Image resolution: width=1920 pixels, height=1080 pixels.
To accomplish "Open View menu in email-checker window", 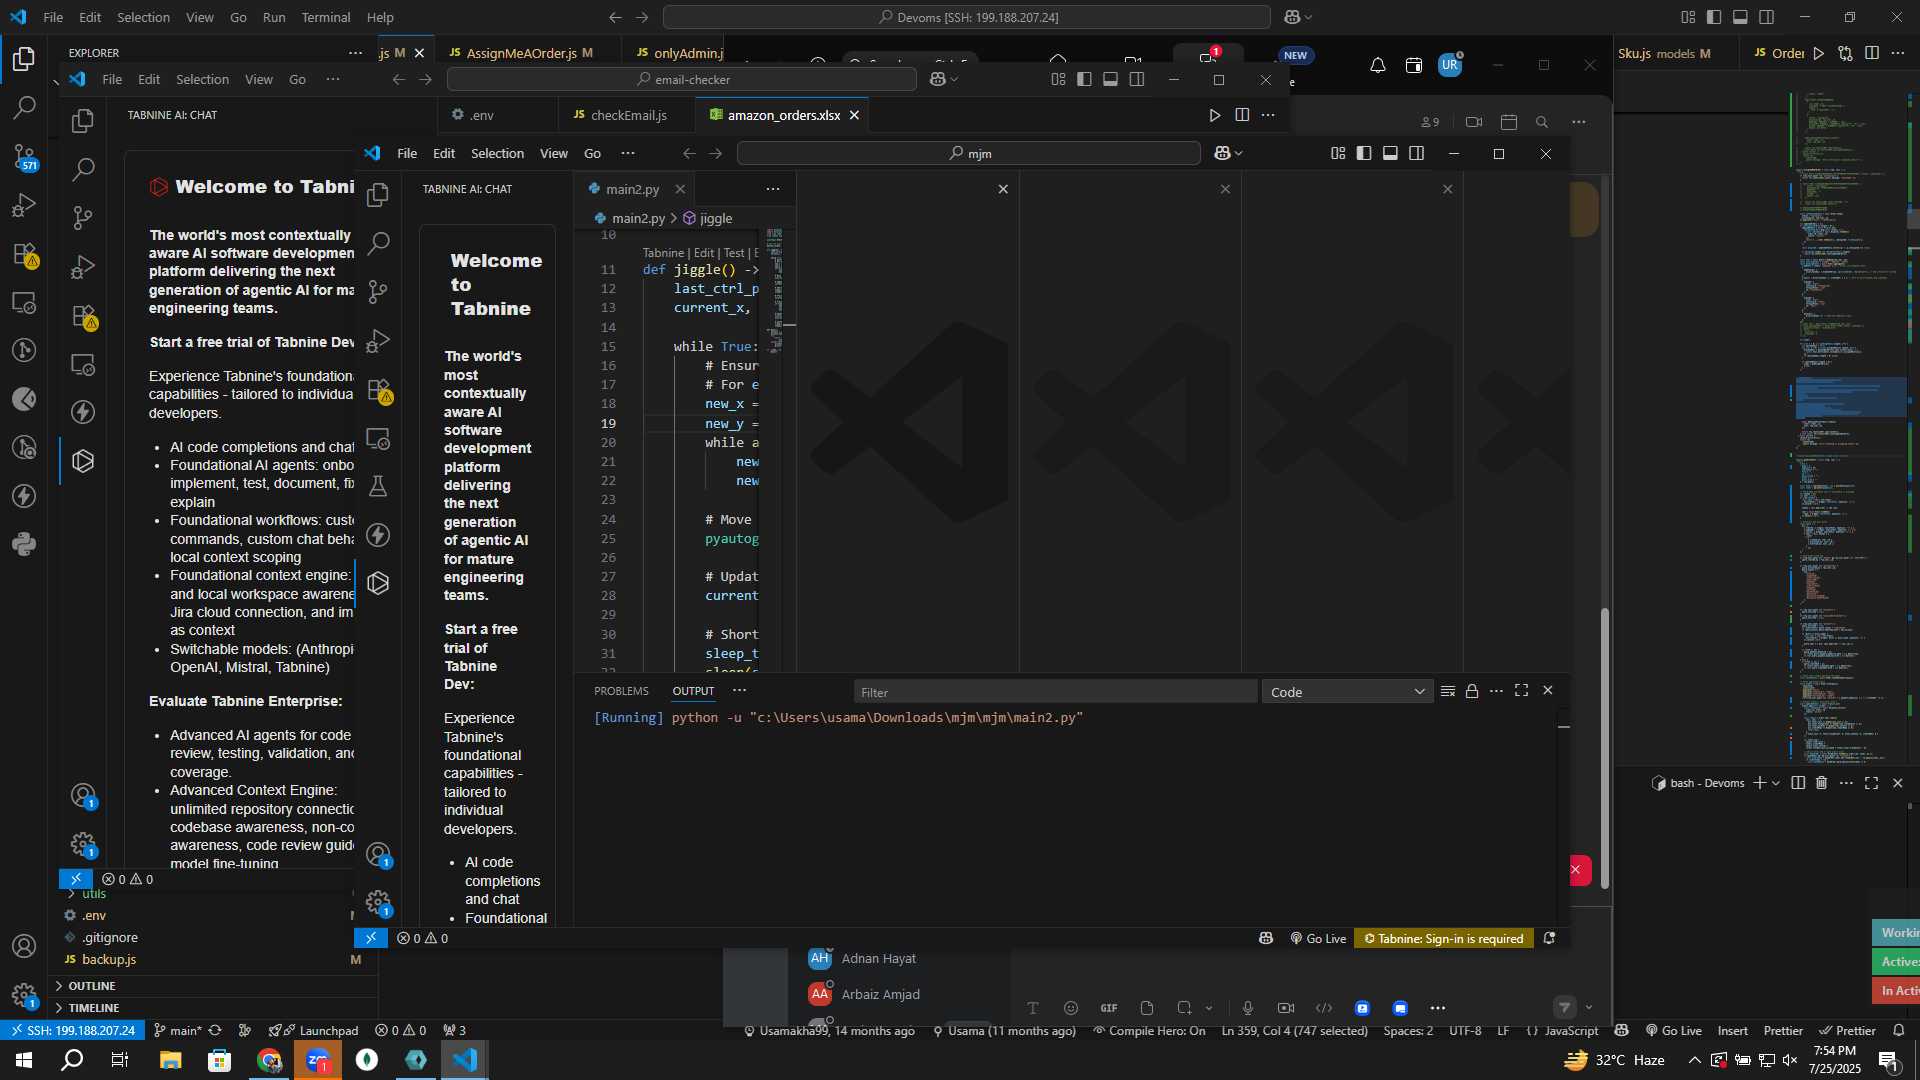I will pos(258,79).
